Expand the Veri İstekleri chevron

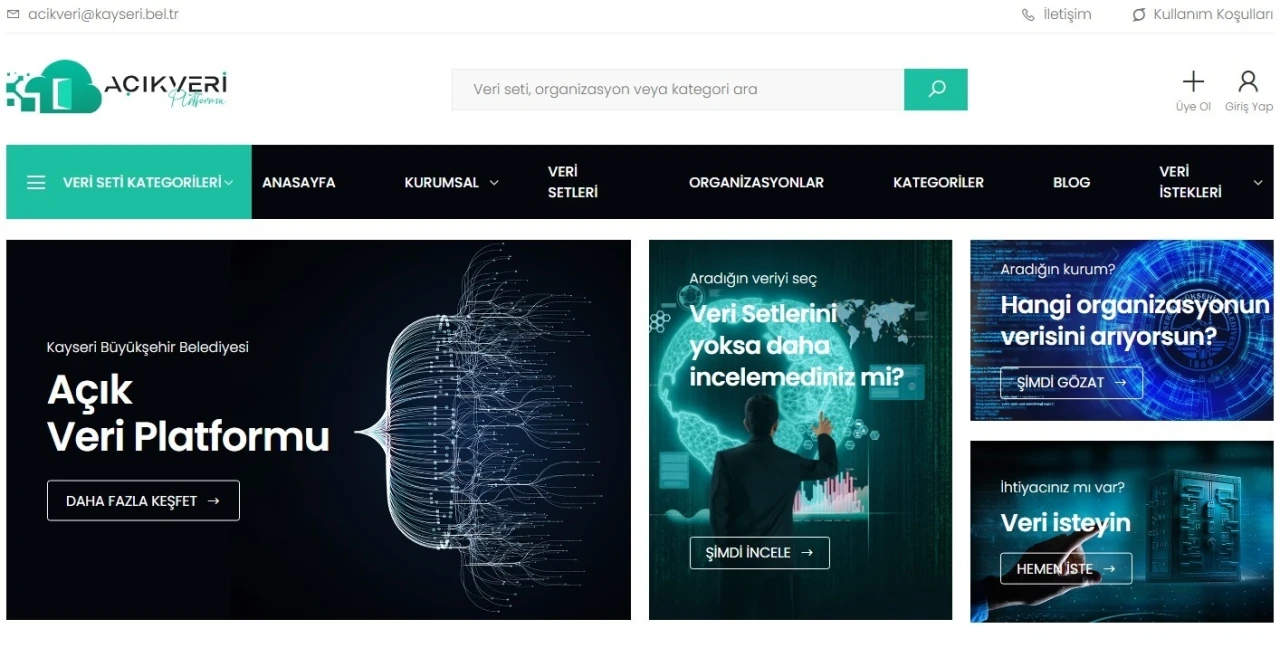point(1258,183)
